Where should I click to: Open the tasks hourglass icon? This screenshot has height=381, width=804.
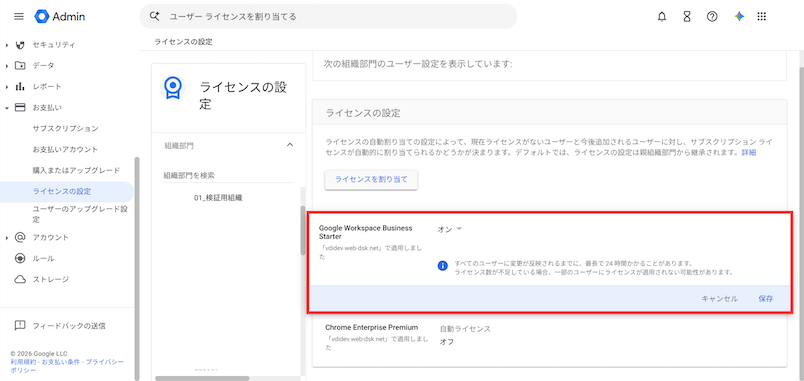(x=687, y=16)
